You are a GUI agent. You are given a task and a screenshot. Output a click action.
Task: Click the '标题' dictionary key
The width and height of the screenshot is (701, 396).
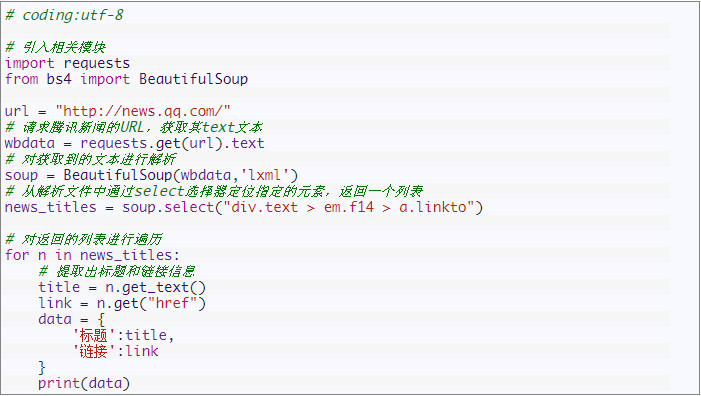(x=93, y=335)
